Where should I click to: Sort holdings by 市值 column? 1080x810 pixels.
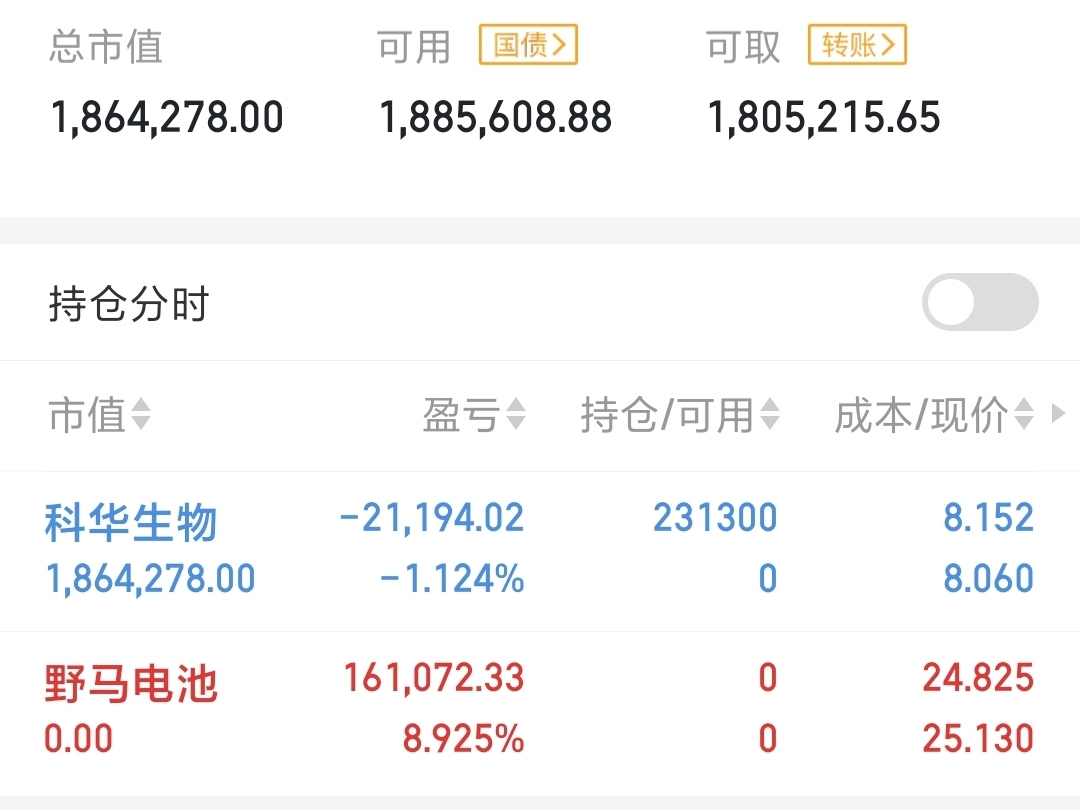click(100, 415)
